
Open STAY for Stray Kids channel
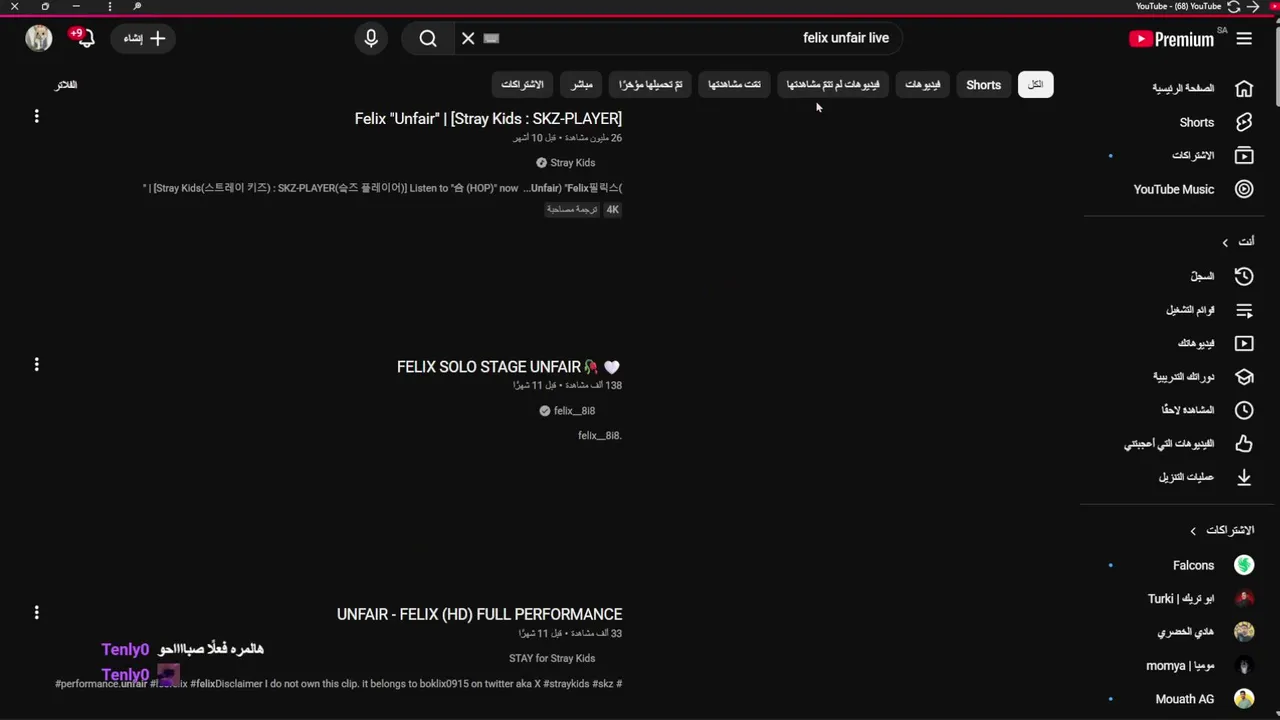point(552,658)
